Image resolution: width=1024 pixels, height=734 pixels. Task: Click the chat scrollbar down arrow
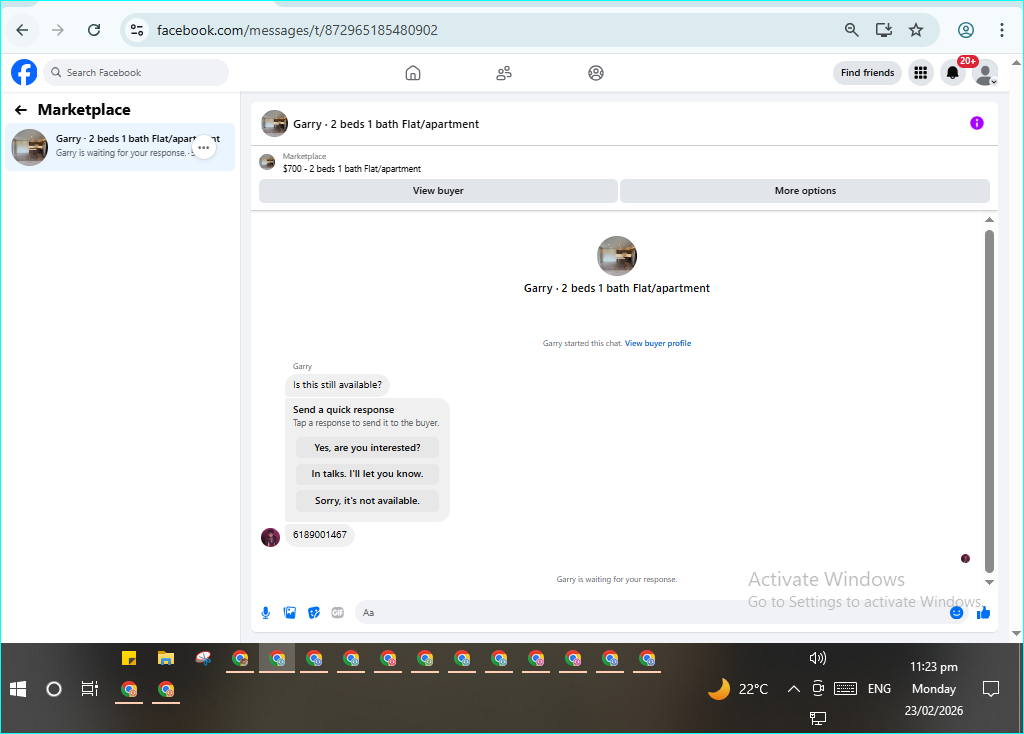click(x=989, y=582)
